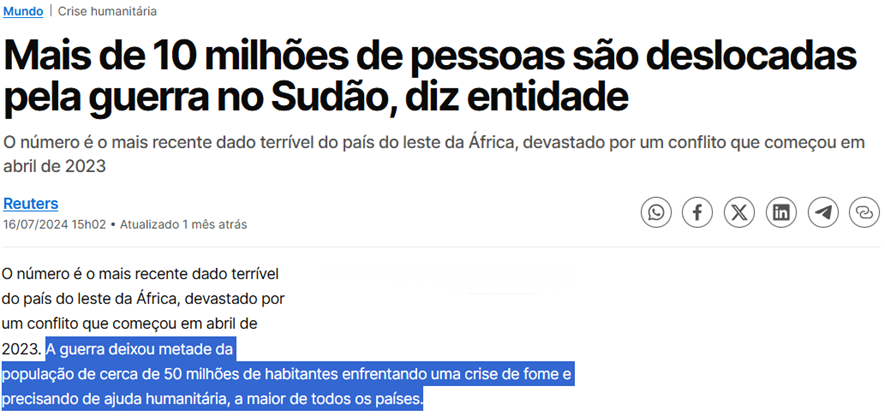Click the publication date 16/07/2024 15h02
Image resolution: width=885 pixels, height=416 pixels.
click(x=54, y=224)
